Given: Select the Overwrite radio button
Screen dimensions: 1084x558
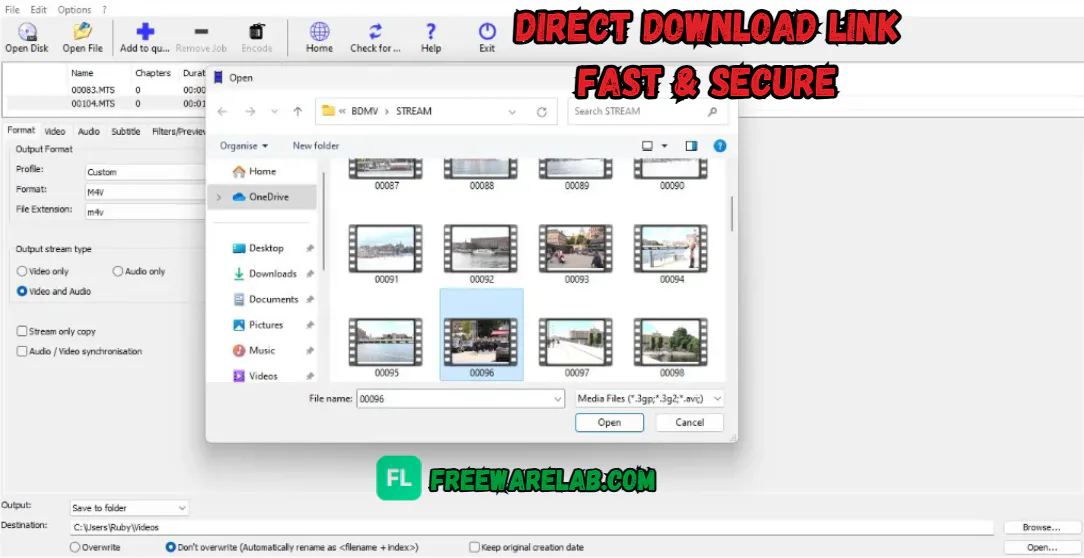Looking at the screenshot, I should pos(75,548).
